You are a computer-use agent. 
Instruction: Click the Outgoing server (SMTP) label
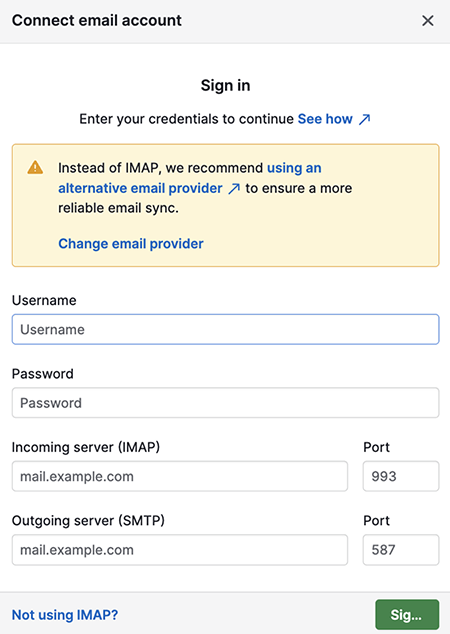point(88,520)
